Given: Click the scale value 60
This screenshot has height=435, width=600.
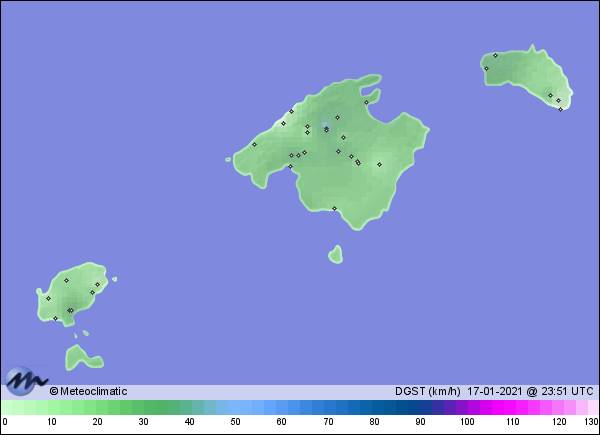Looking at the screenshot, I should coord(281,422).
